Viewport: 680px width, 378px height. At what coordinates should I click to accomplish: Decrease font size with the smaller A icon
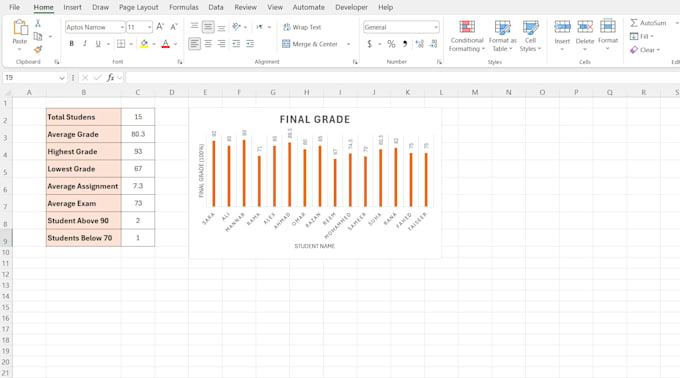(174, 27)
